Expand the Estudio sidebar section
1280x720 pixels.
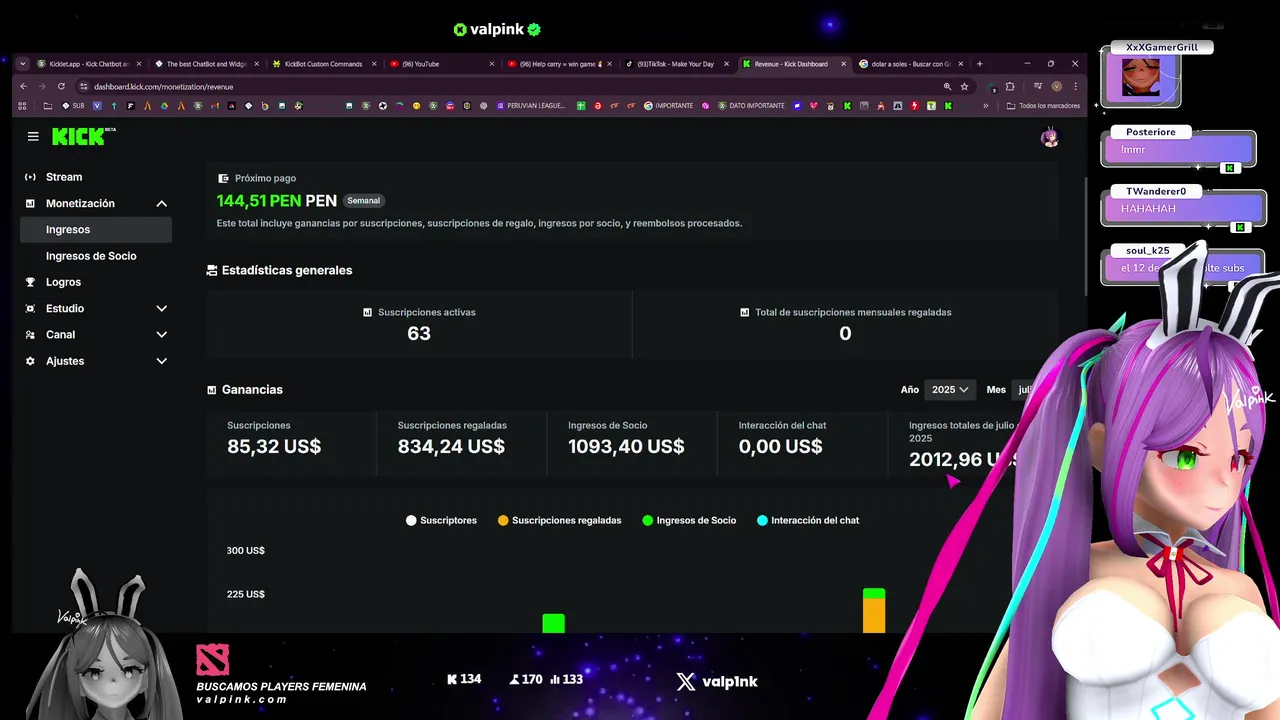click(161, 309)
